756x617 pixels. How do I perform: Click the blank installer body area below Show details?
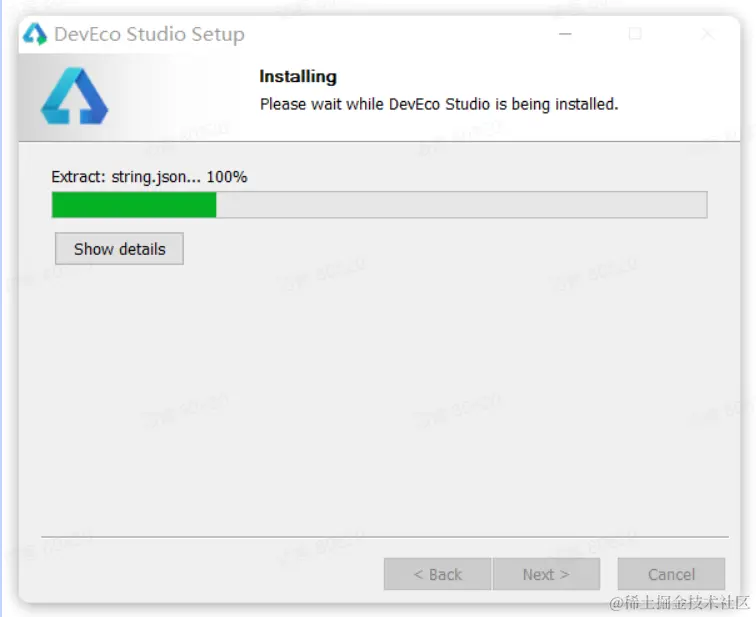pyautogui.click(x=379, y=395)
